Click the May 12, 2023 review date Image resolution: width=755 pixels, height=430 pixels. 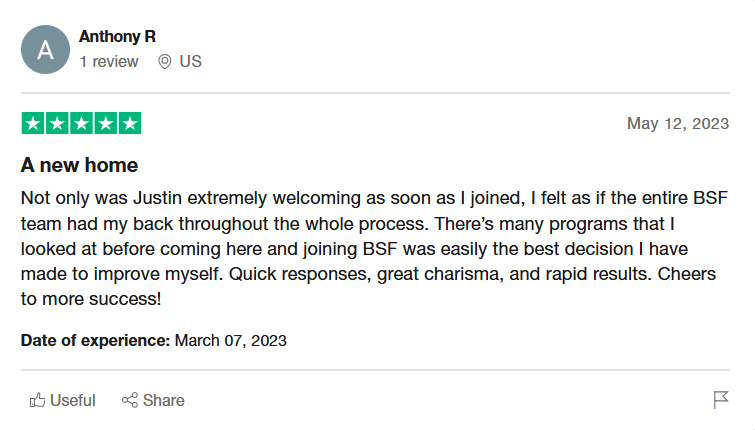[678, 124]
